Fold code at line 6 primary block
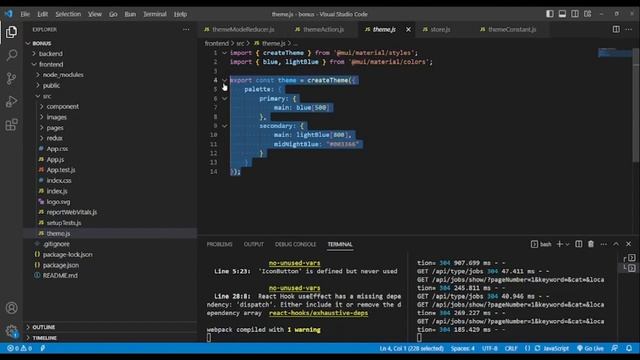The width and height of the screenshot is (640, 360). tap(224, 98)
